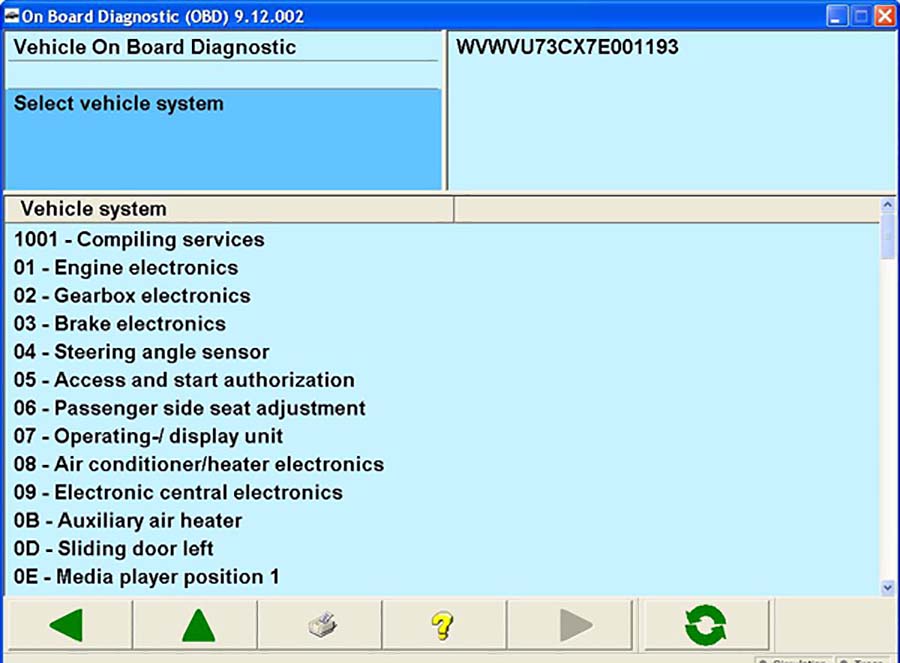Pick 08 - Air conditioner/heater electronics
This screenshot has height=663, width=900.
[199, 464]
